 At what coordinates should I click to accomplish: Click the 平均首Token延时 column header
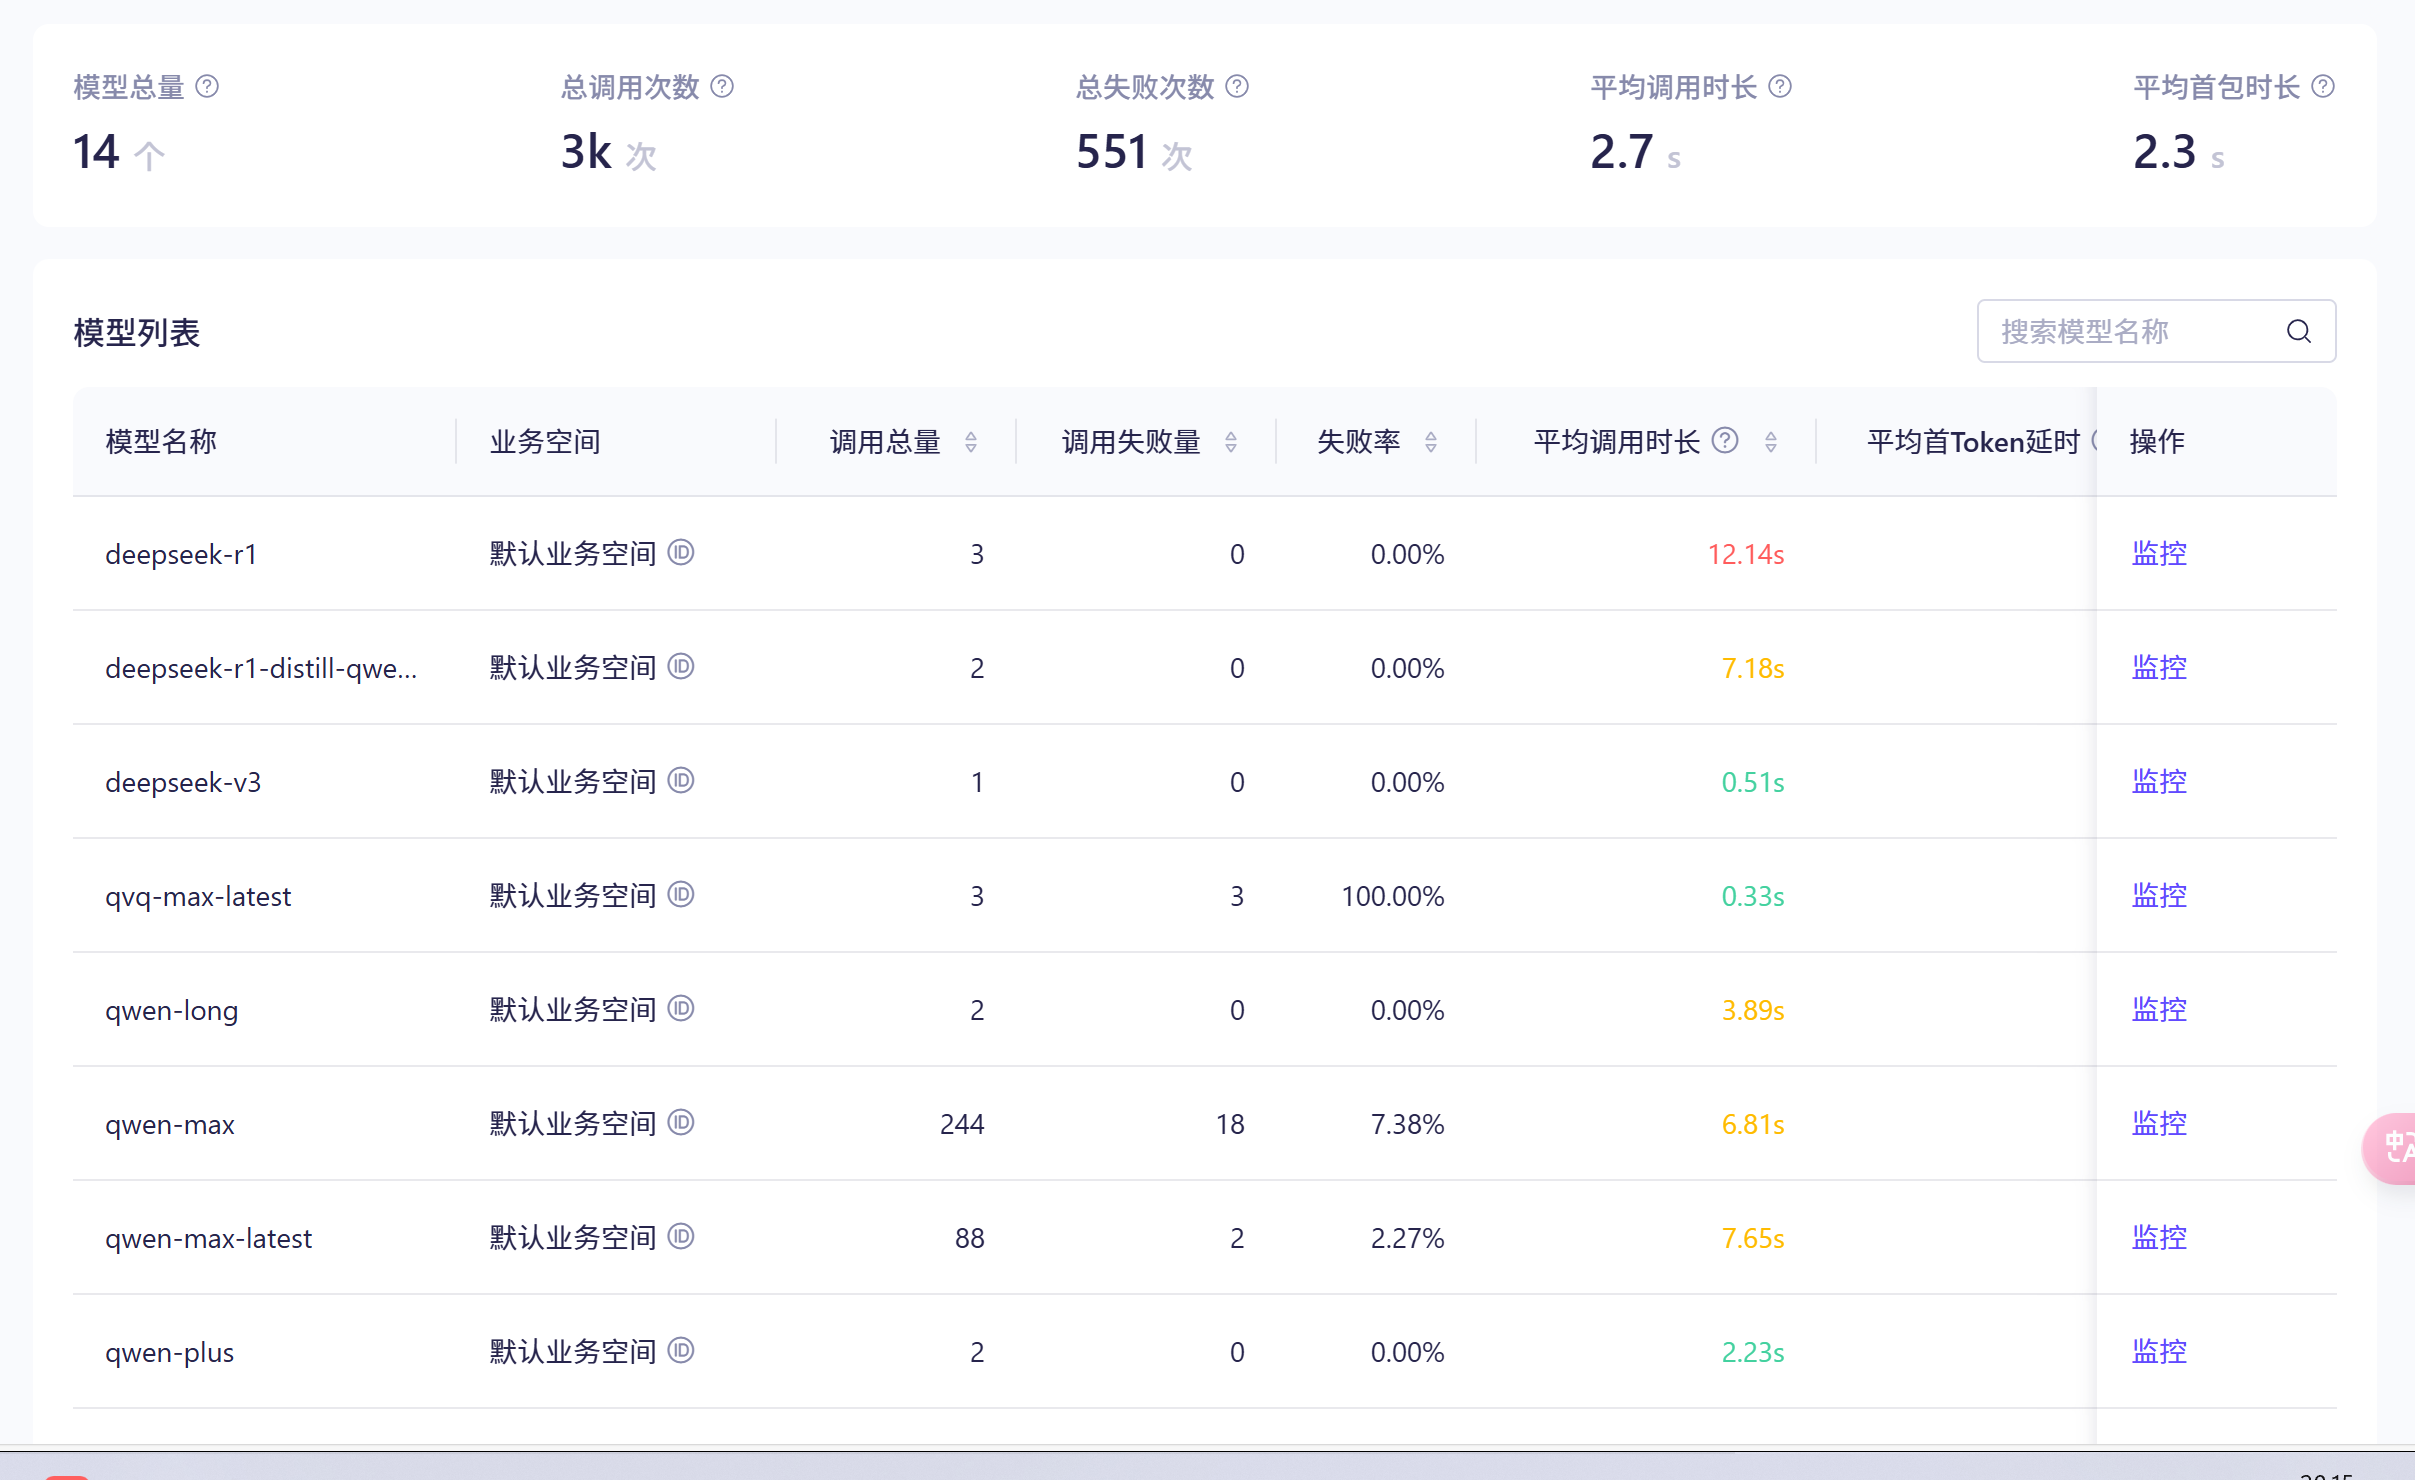tap(1973, 441)
